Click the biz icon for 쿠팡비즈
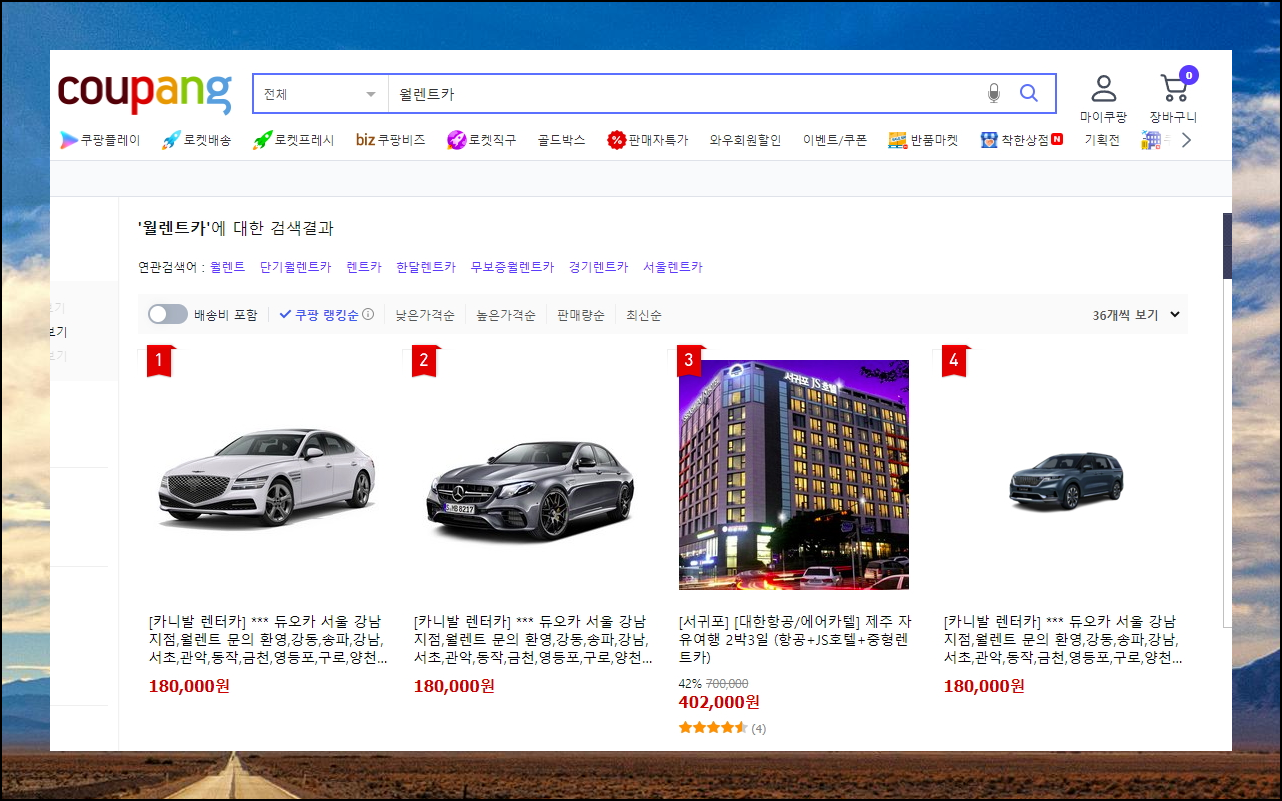Viewport: 1282px width, 801px height. point(365,140)
